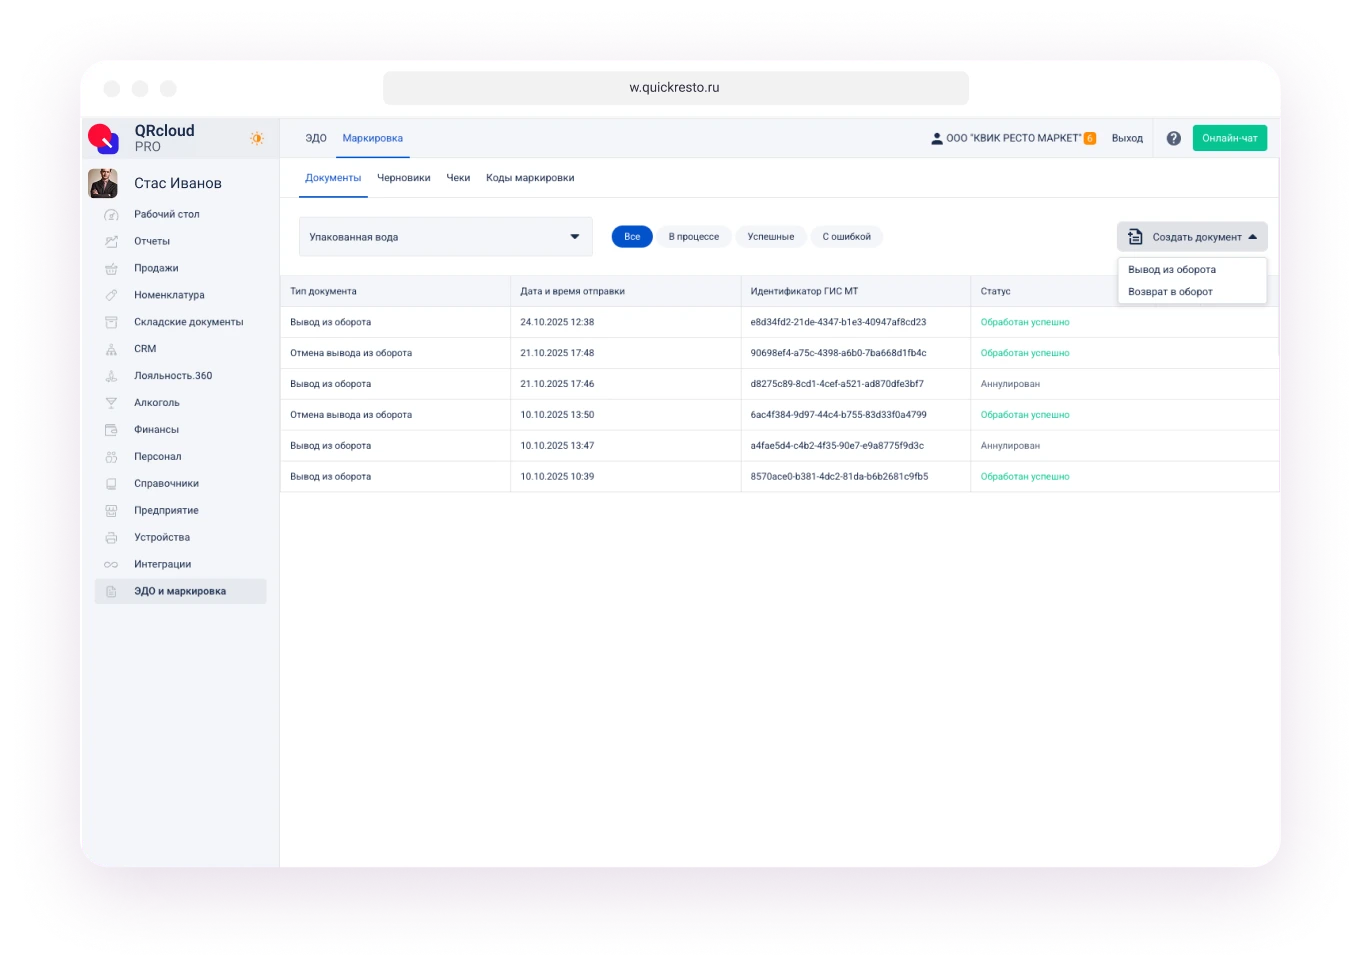Select the В процессе filter chip

[693, 237]
